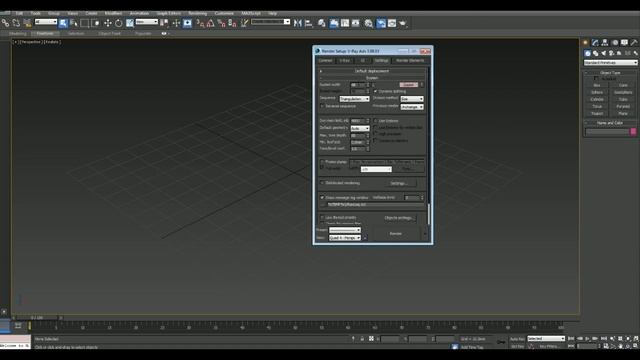Image resolution: width=640 pixels, height=360 pixels.
Task: Open the Display panel tab icon
Action: [x=624, y=42]
